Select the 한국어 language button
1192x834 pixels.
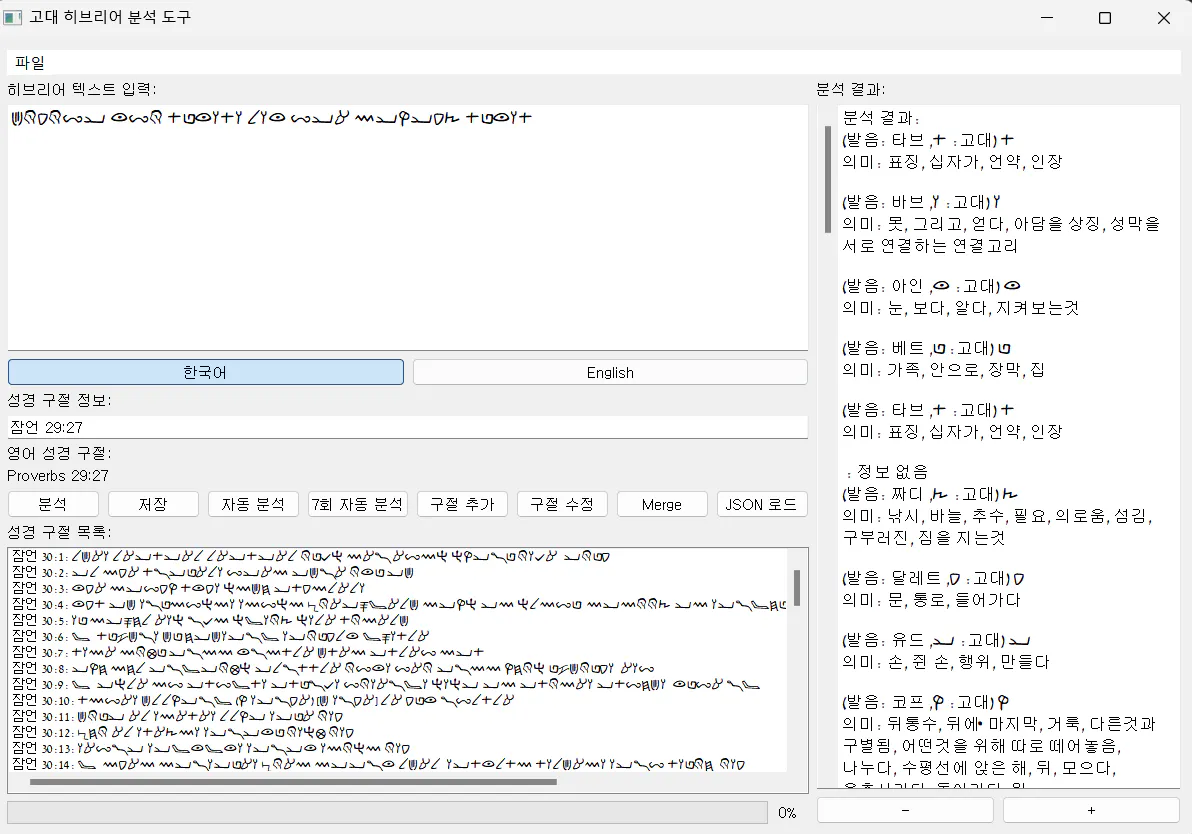click(205, 372)
